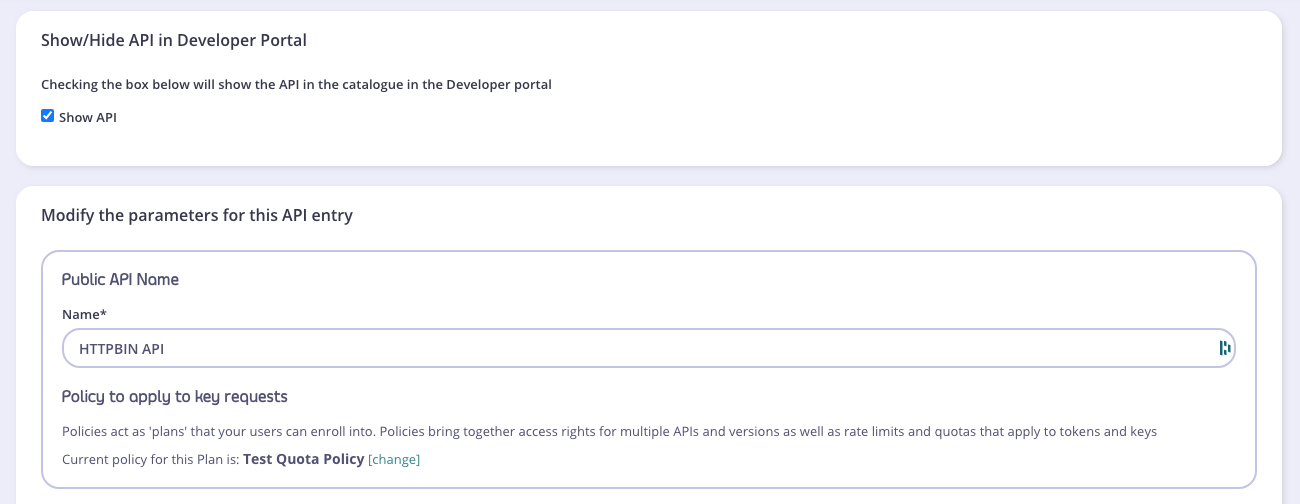Screen dimensions: 1300x504
Task: Uncheck the Show API checkbox
Action: [47, 116]
